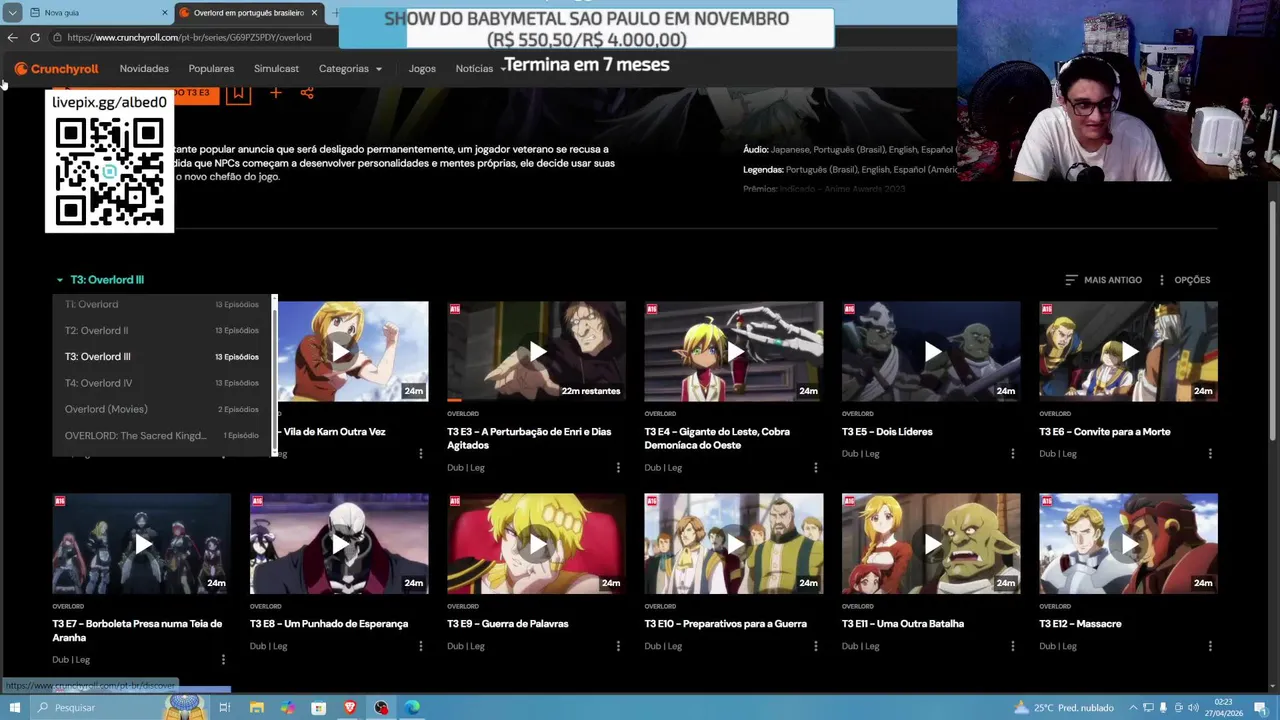Close the Nova guia tab
The width and height of the screenshot is (1280, 720).
[165, 13]
